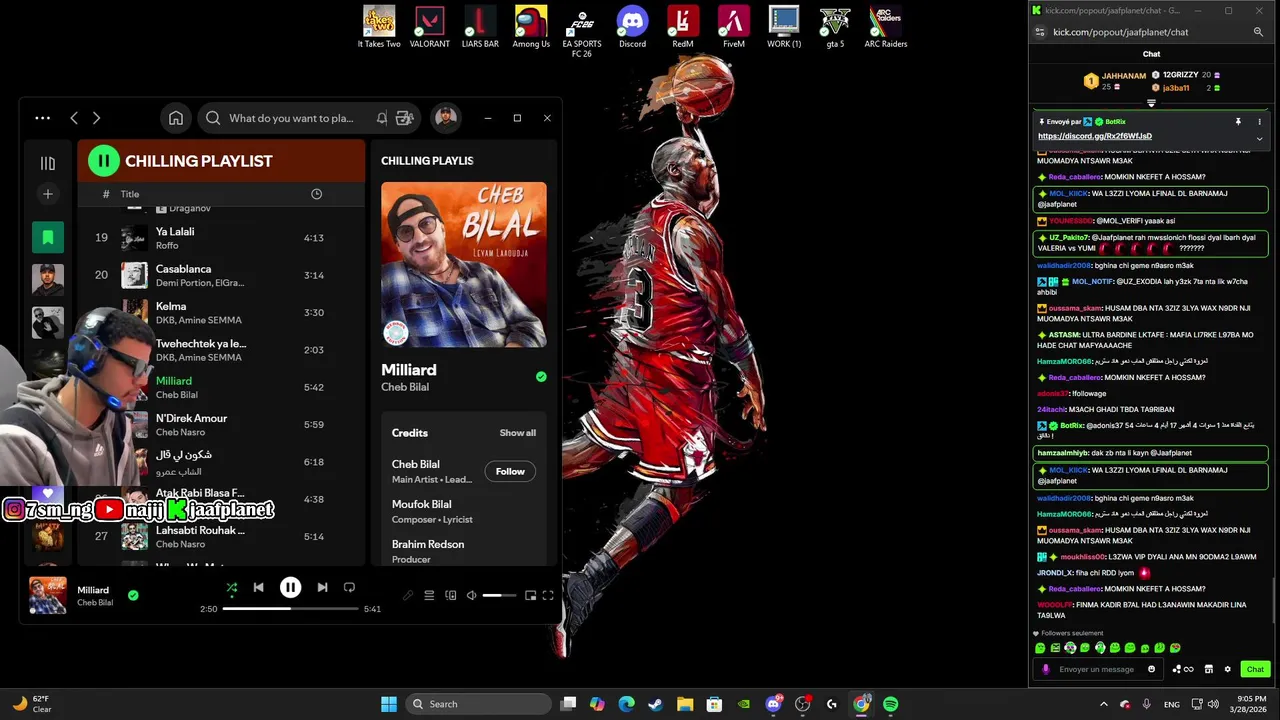Show all credits
This screenshot has height=720, width=1280.
tap(518, 433)
